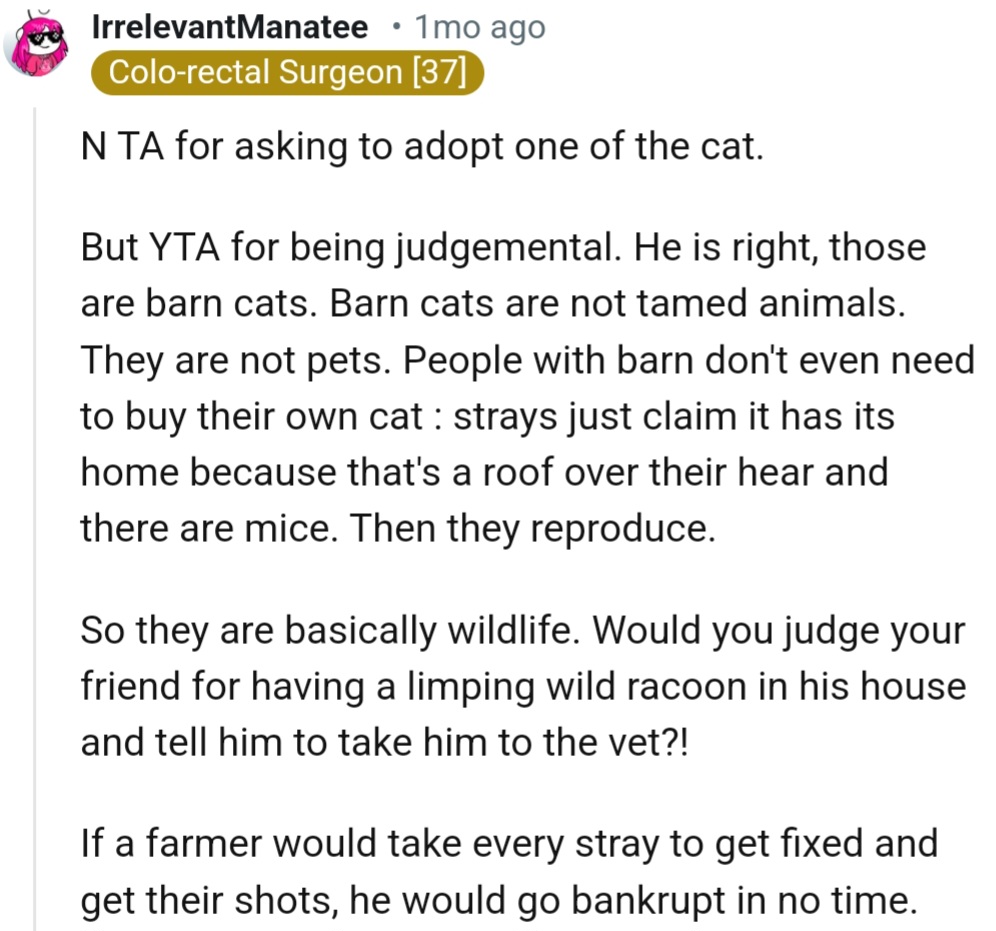996x931 pixels.
Task: Open the IrrelevantManatee username profile link
Action: tap(230, 27)
